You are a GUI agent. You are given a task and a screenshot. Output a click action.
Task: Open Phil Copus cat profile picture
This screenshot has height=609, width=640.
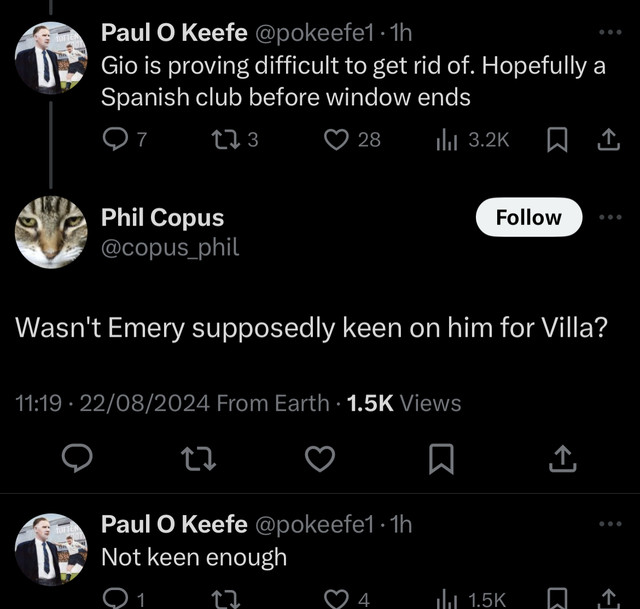tap(51, 231)
